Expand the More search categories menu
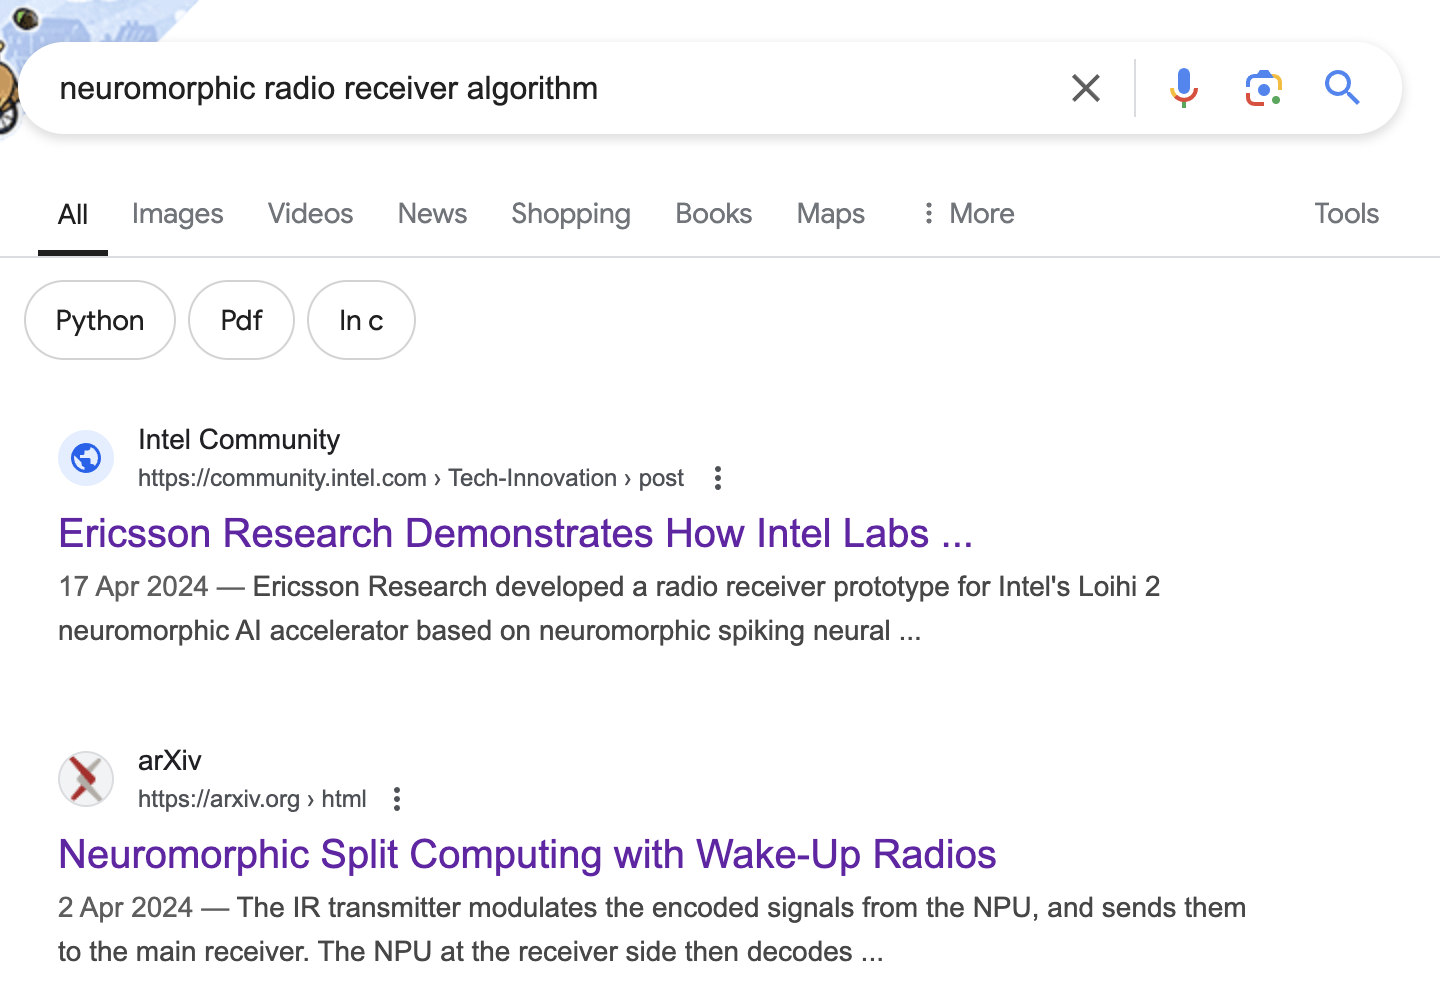Image resolution: width=1440 pixels, height=1008 pixels. point(967,213)
